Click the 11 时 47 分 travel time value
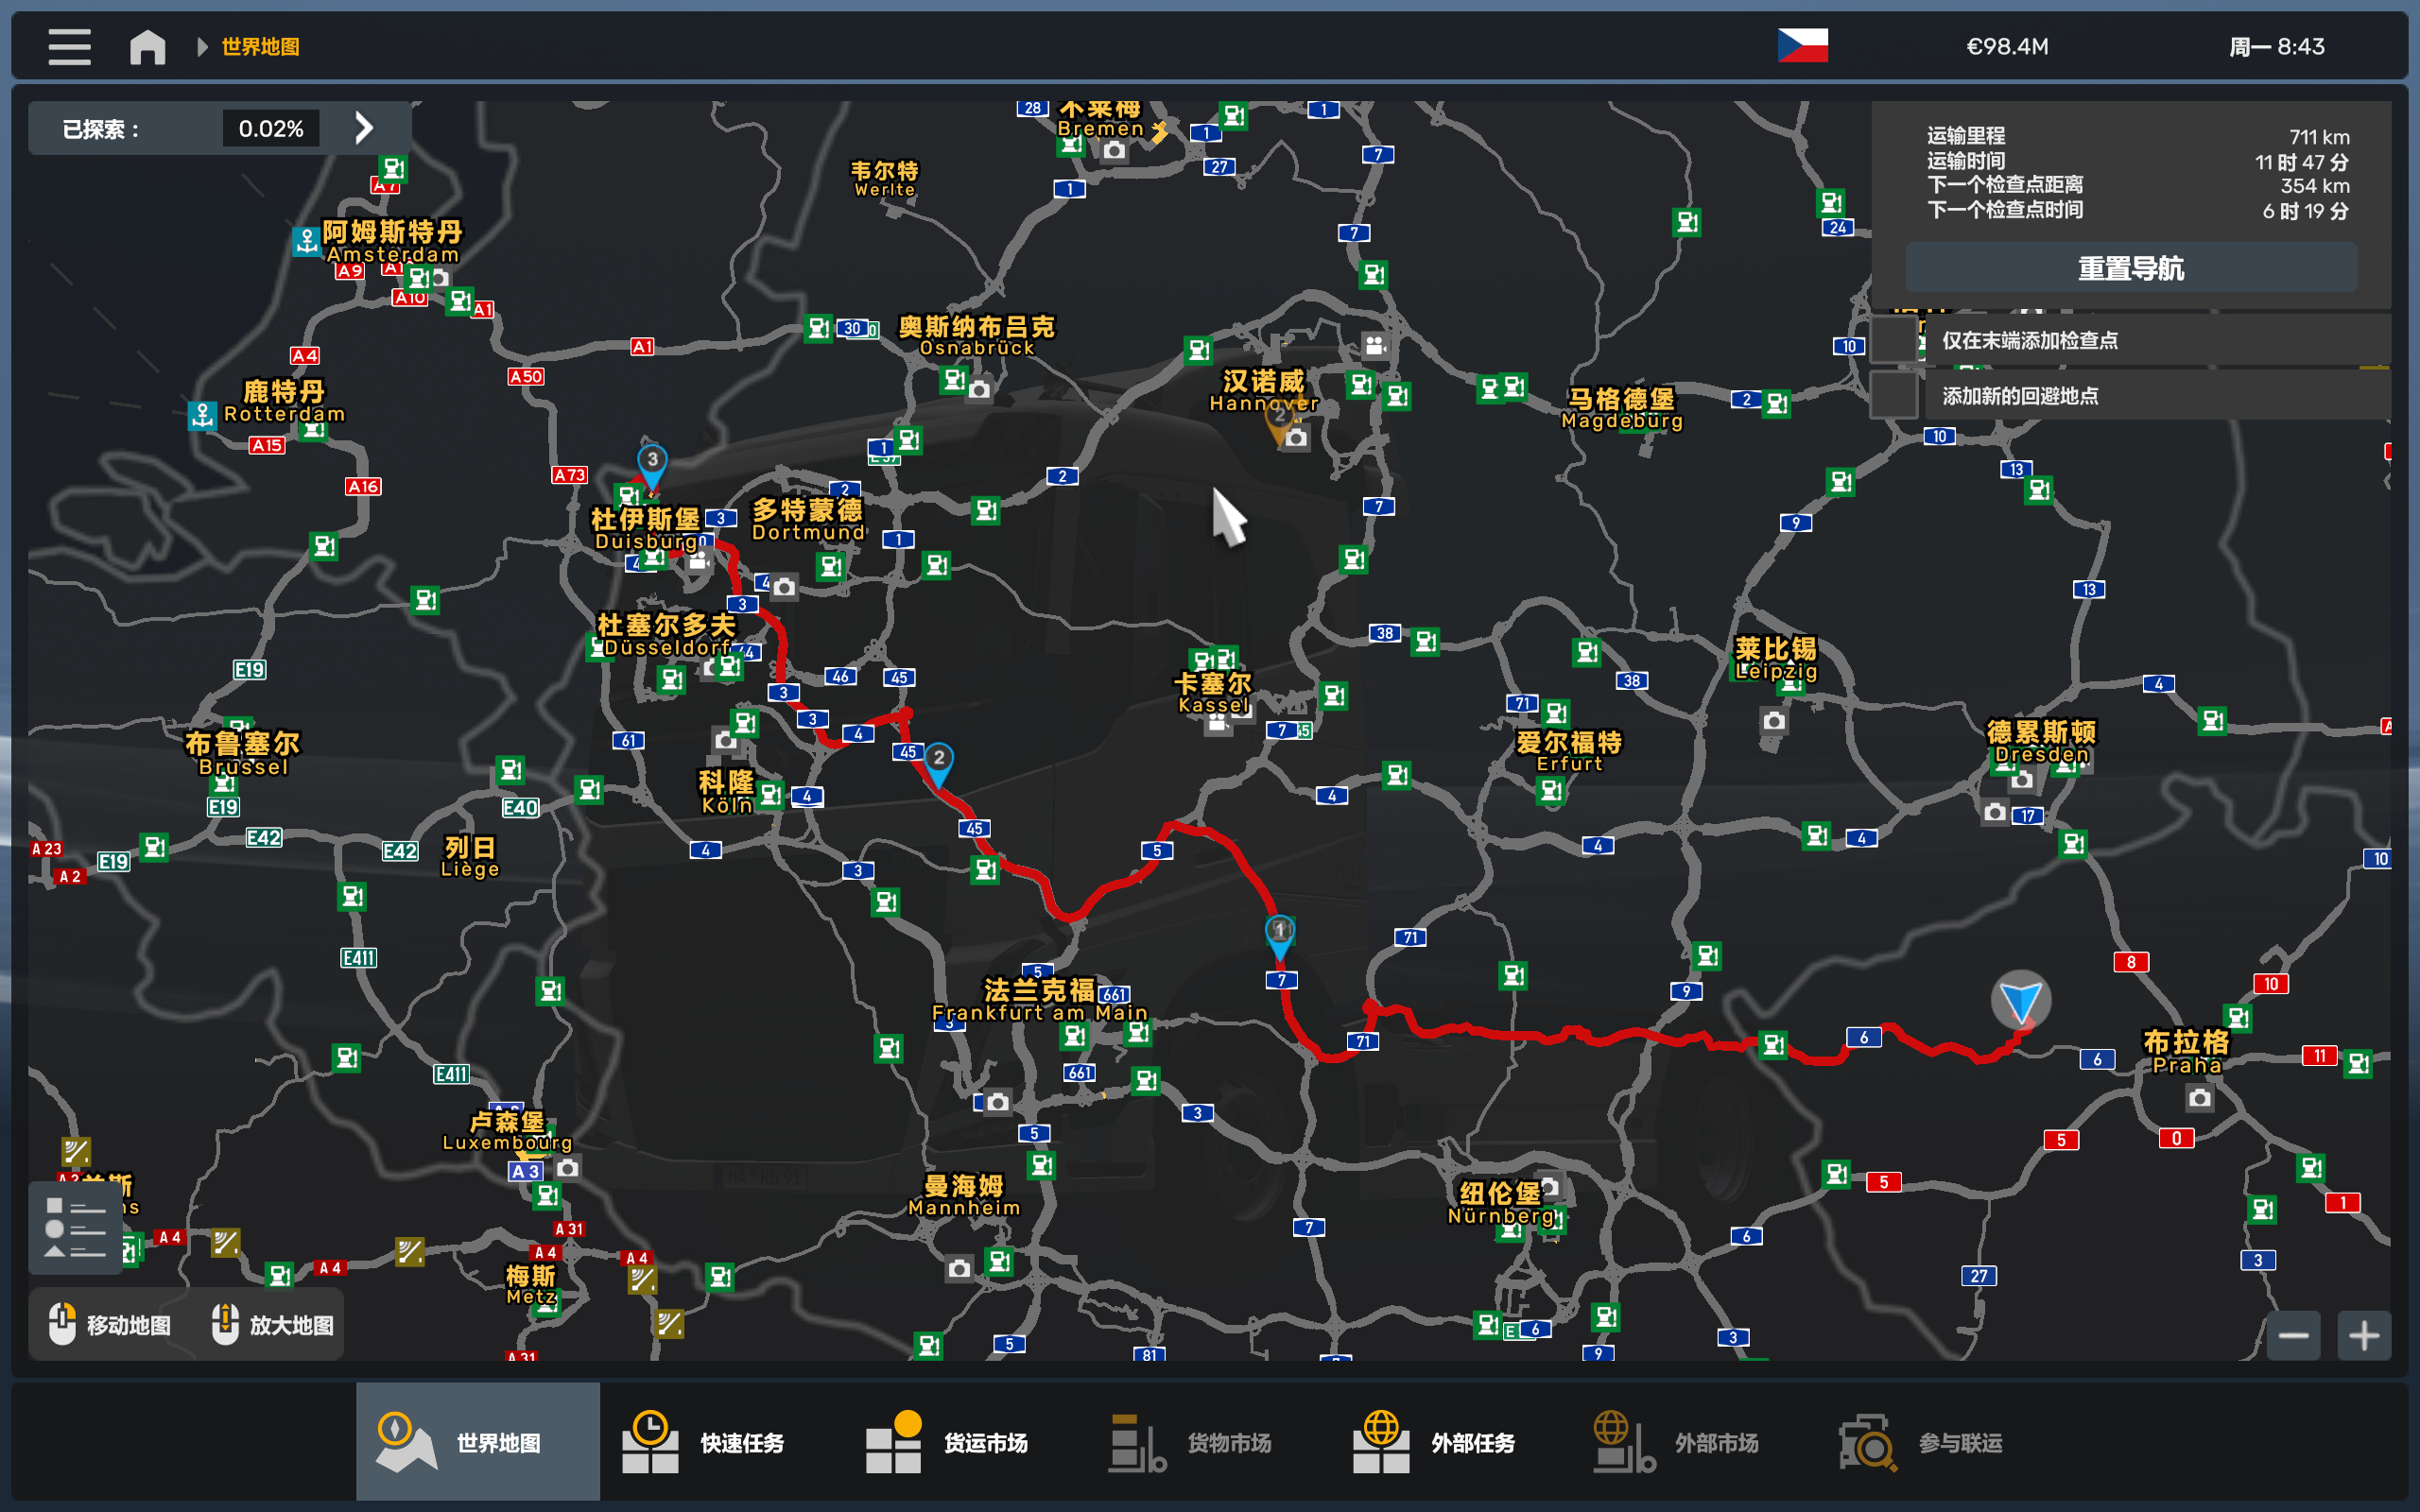 pos(2301,161)
